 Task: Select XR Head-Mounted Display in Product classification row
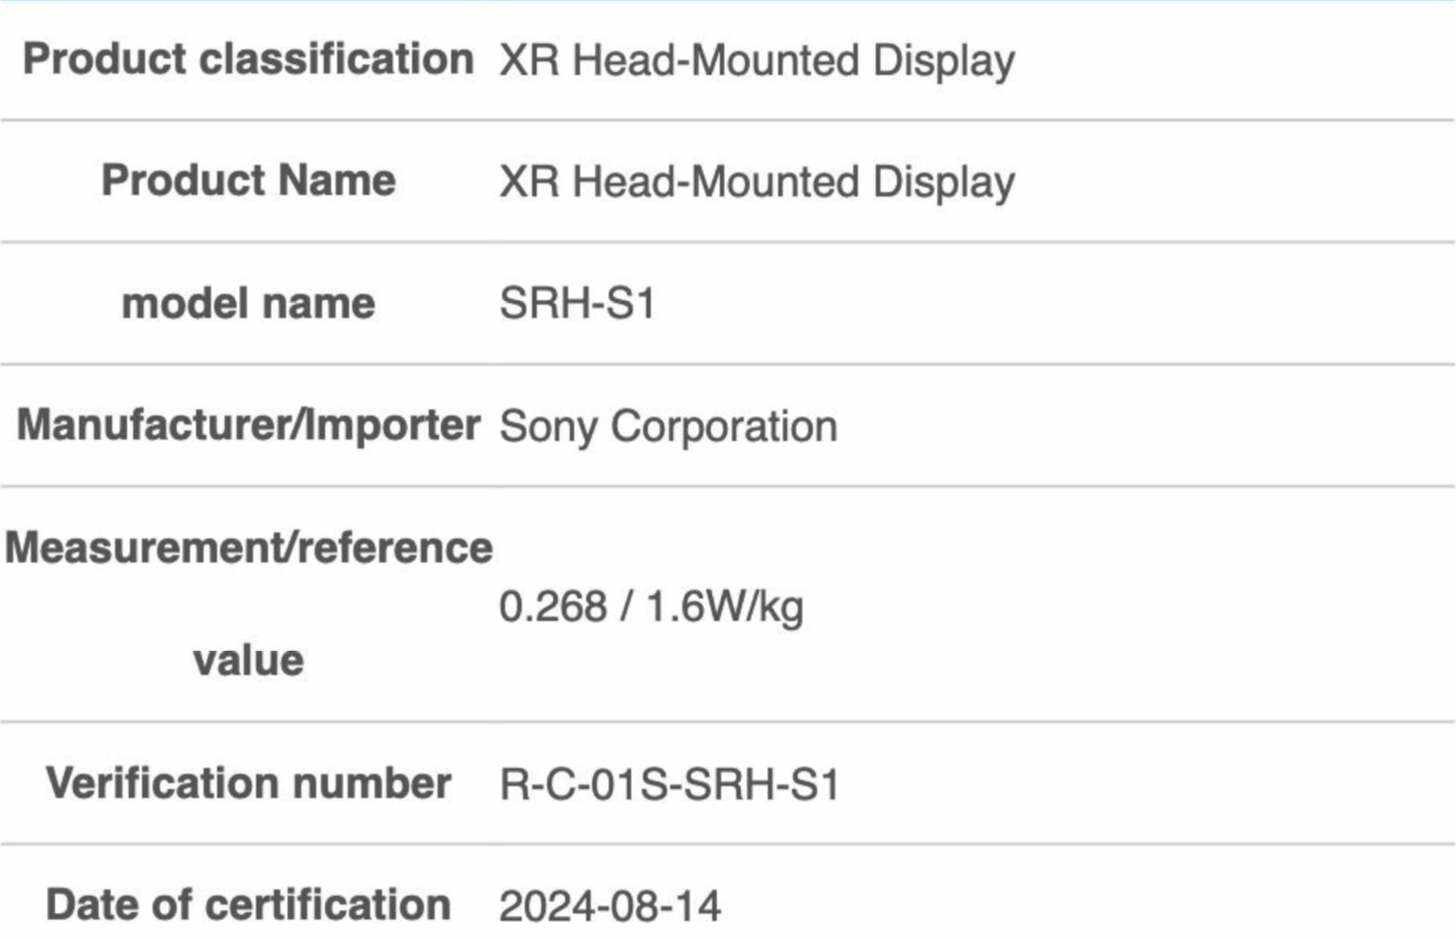tap(757, 61)
